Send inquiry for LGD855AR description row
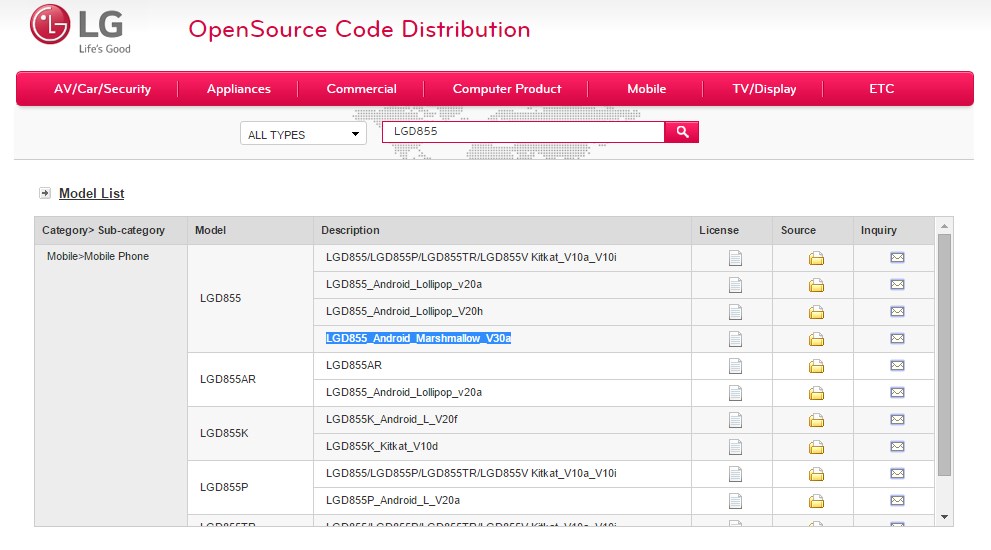Screen dimensions: 991x550 click(x=897, y=365)
